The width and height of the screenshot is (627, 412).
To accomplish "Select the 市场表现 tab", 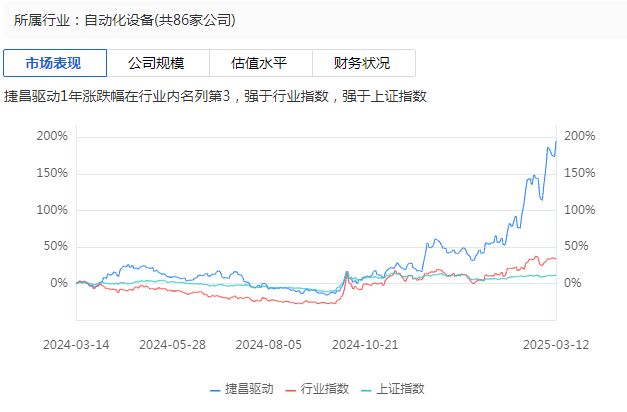I will click(55, 63).
